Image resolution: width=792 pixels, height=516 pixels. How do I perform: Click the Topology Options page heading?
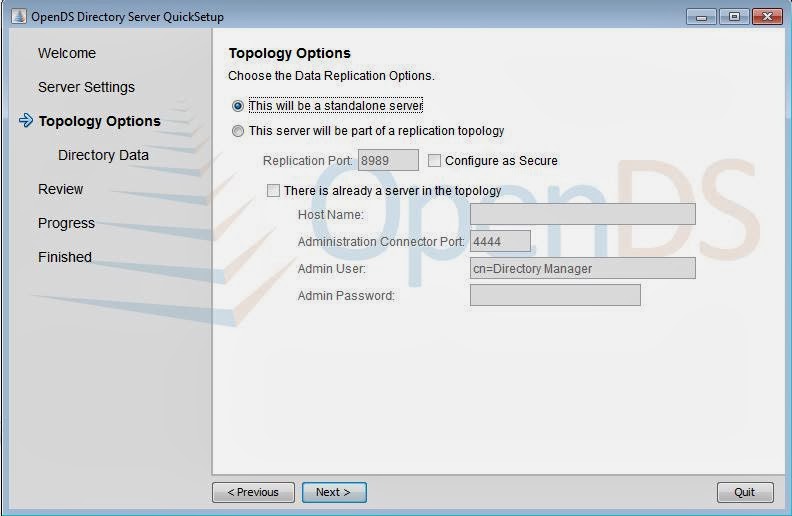click(289, 53)
